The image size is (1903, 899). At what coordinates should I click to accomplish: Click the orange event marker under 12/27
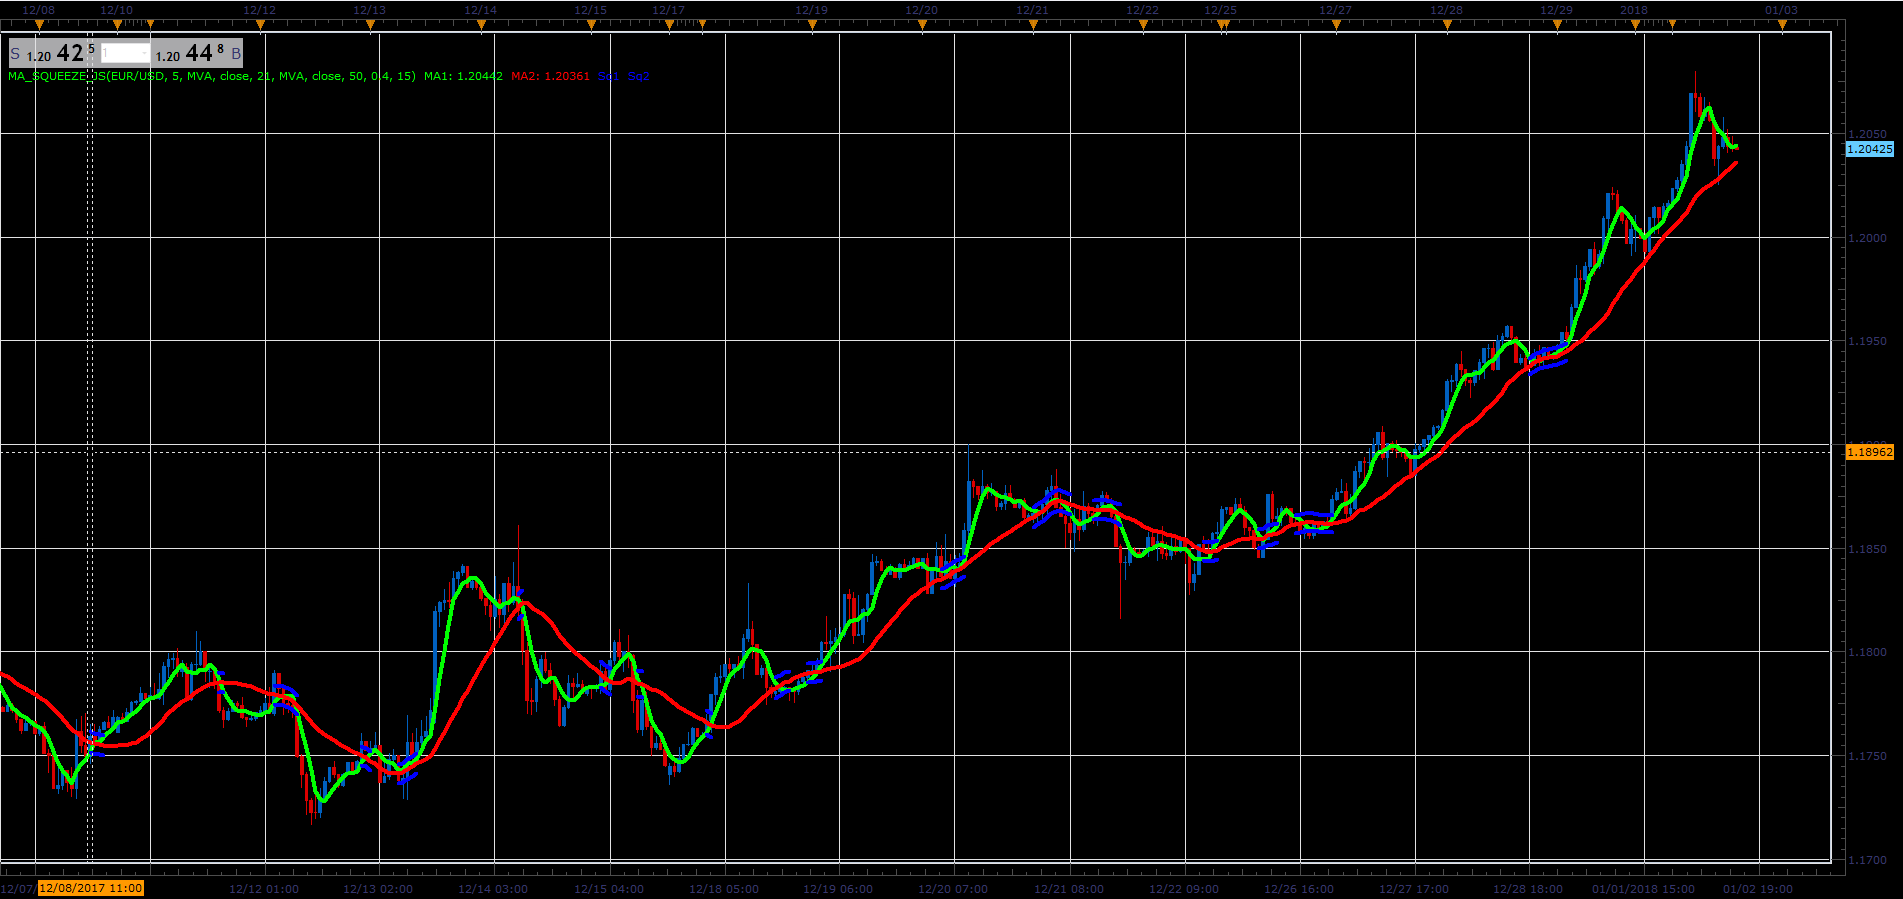[1336, 25]
